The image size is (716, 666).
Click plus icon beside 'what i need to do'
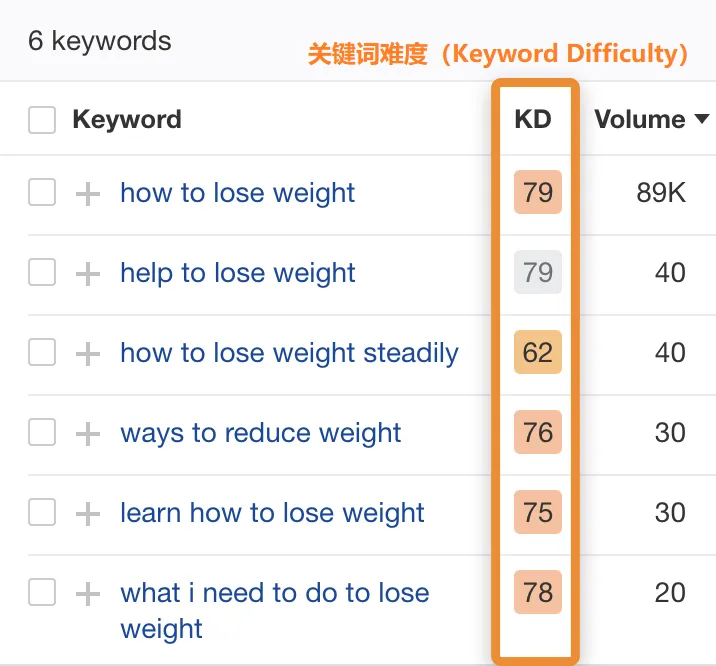[89, 593]
